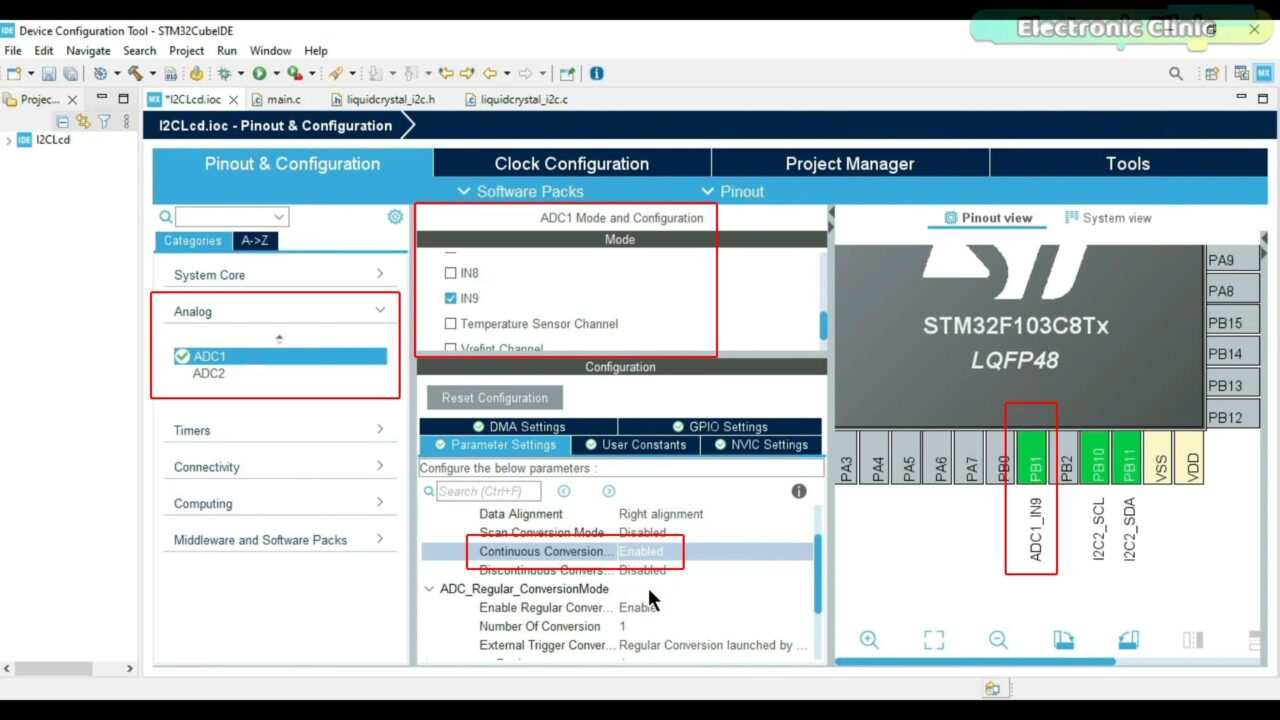This screenshot has width=1280, height=720.
Task: Click the Save All icon in the toolbar
Action: pos(70,74)
